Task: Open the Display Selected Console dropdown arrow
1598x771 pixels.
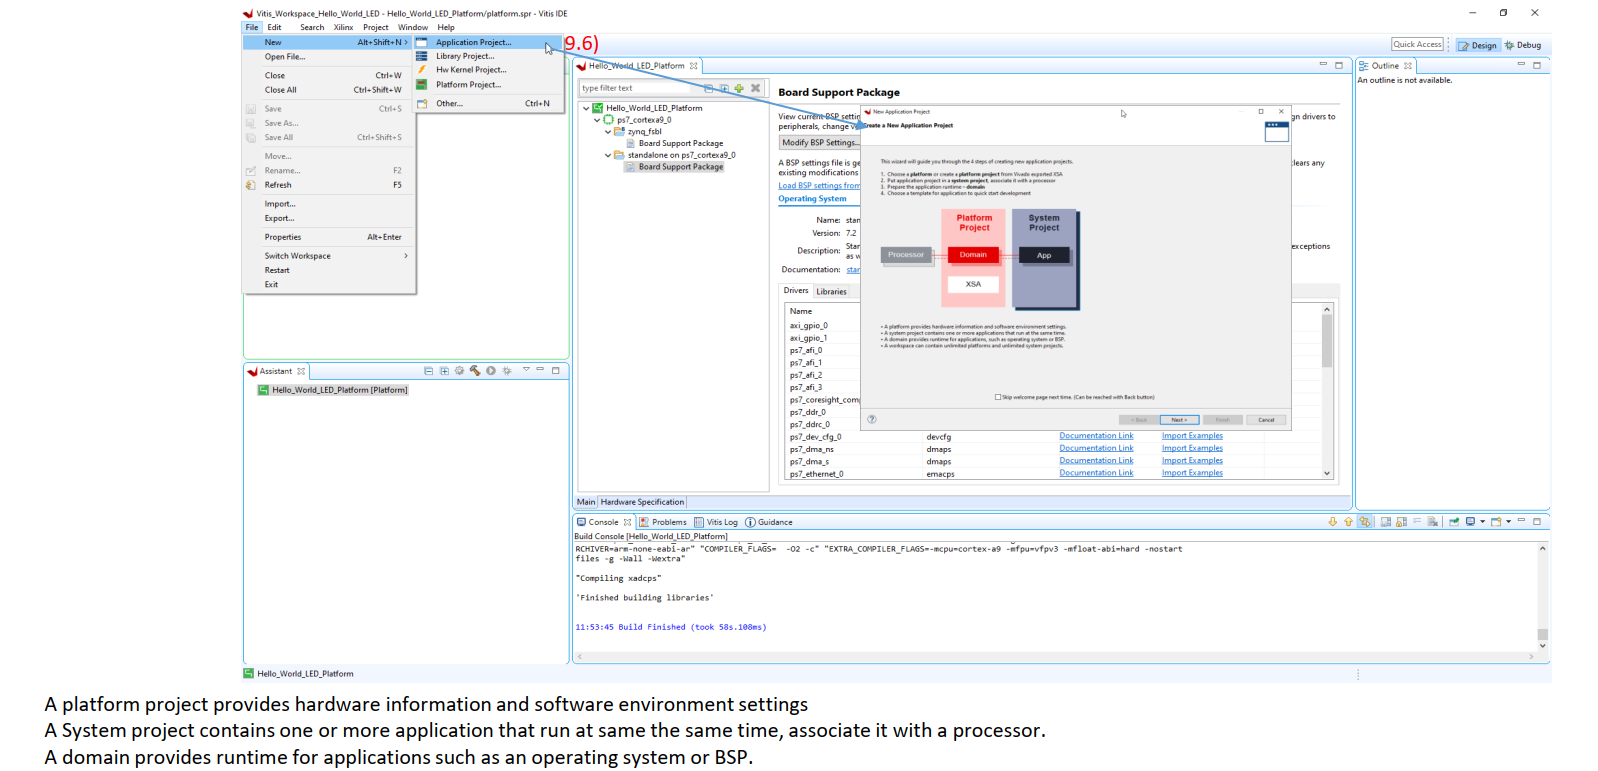Action: (x=1483, y=521)
